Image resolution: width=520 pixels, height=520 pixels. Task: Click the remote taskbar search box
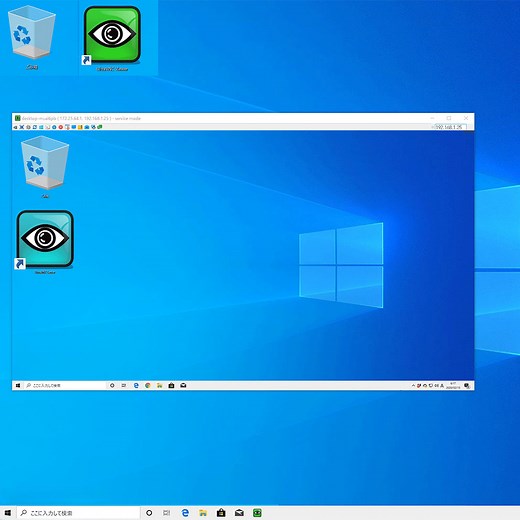65,385
